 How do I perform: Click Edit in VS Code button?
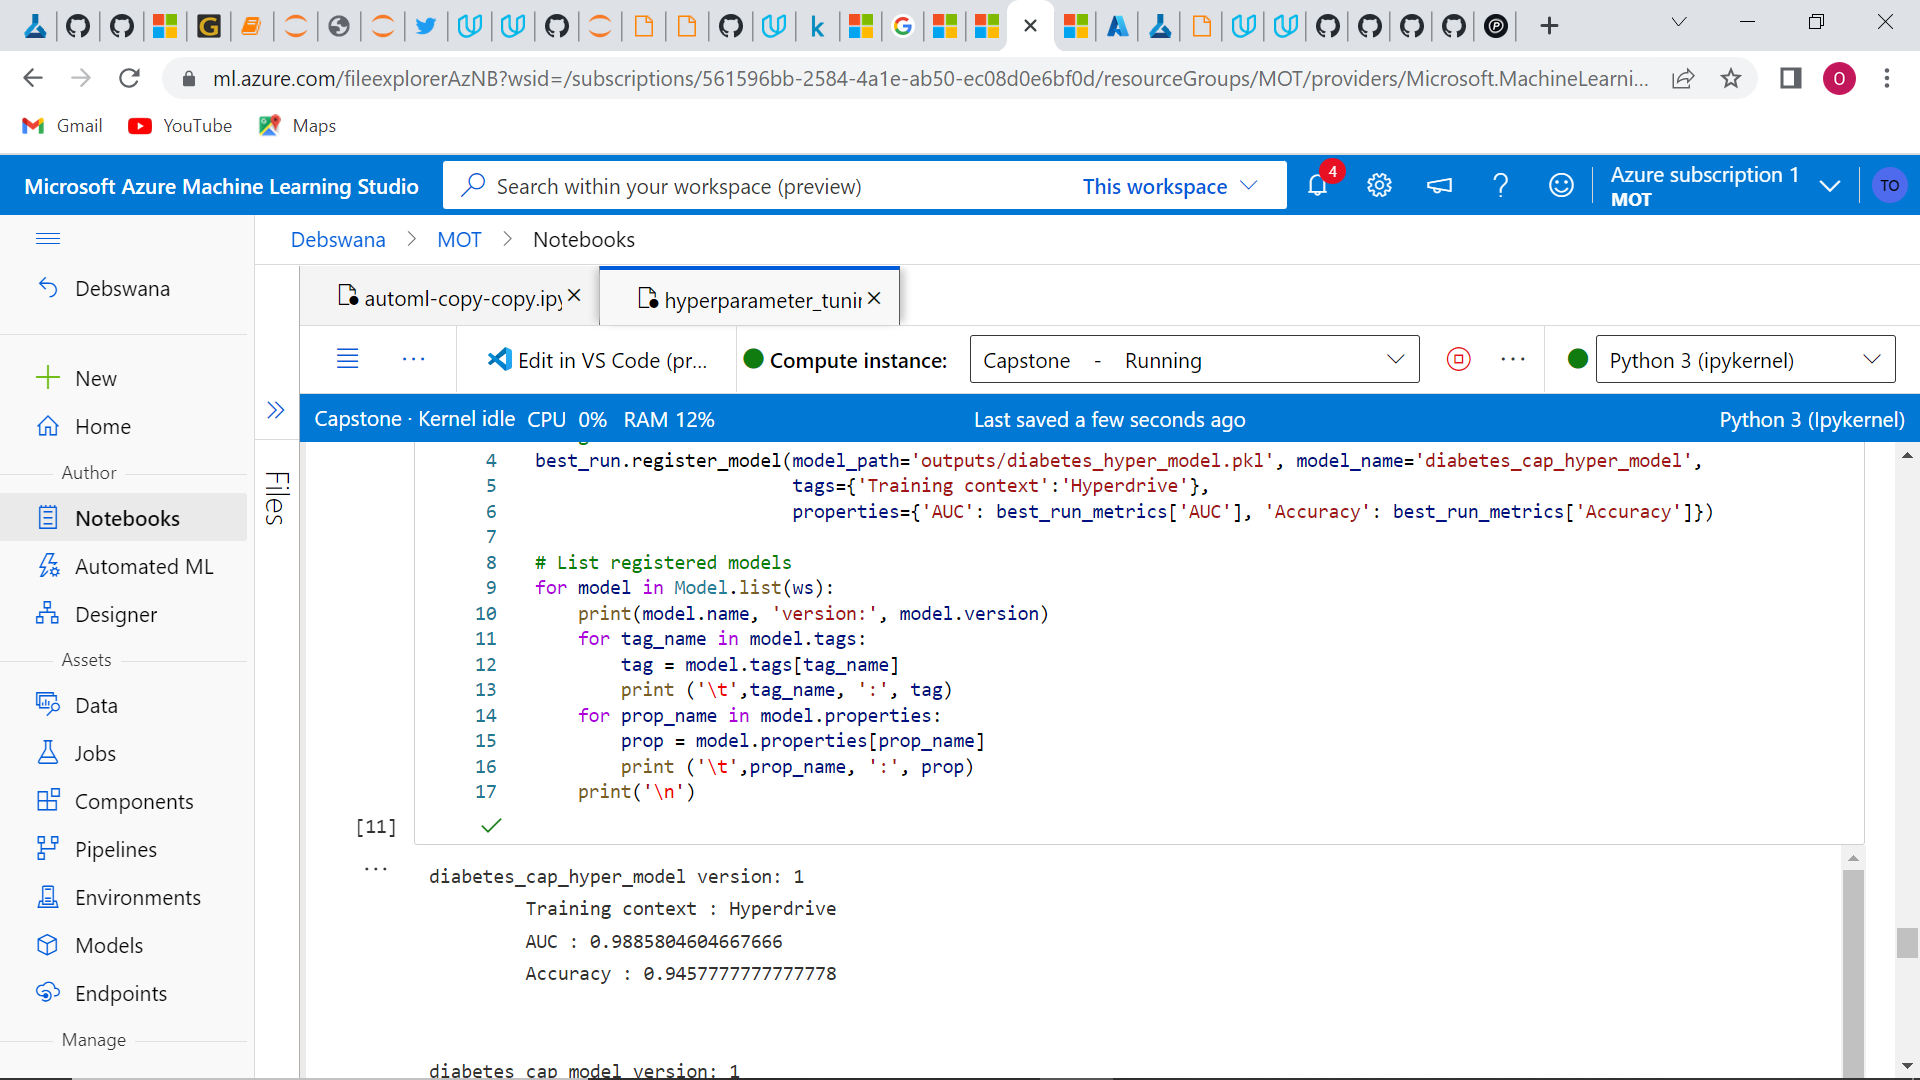pyautogui.click(x=597, y=360)
